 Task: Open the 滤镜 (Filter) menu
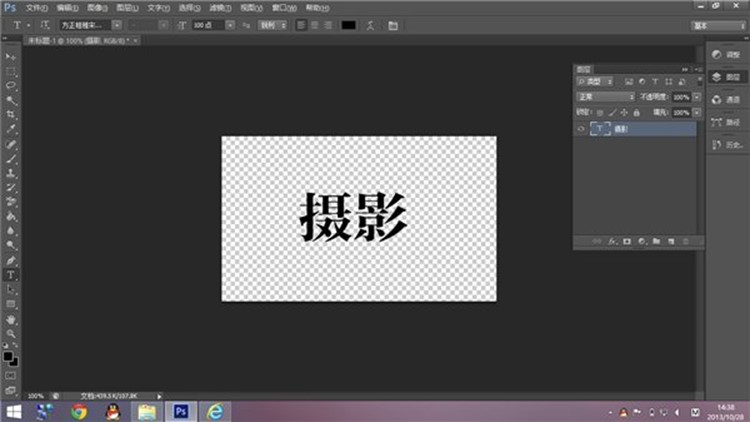[217, 7]
